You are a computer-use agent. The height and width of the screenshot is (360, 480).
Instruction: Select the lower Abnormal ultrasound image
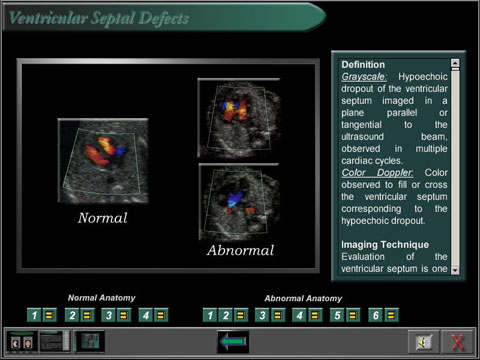tap(239, 202)
